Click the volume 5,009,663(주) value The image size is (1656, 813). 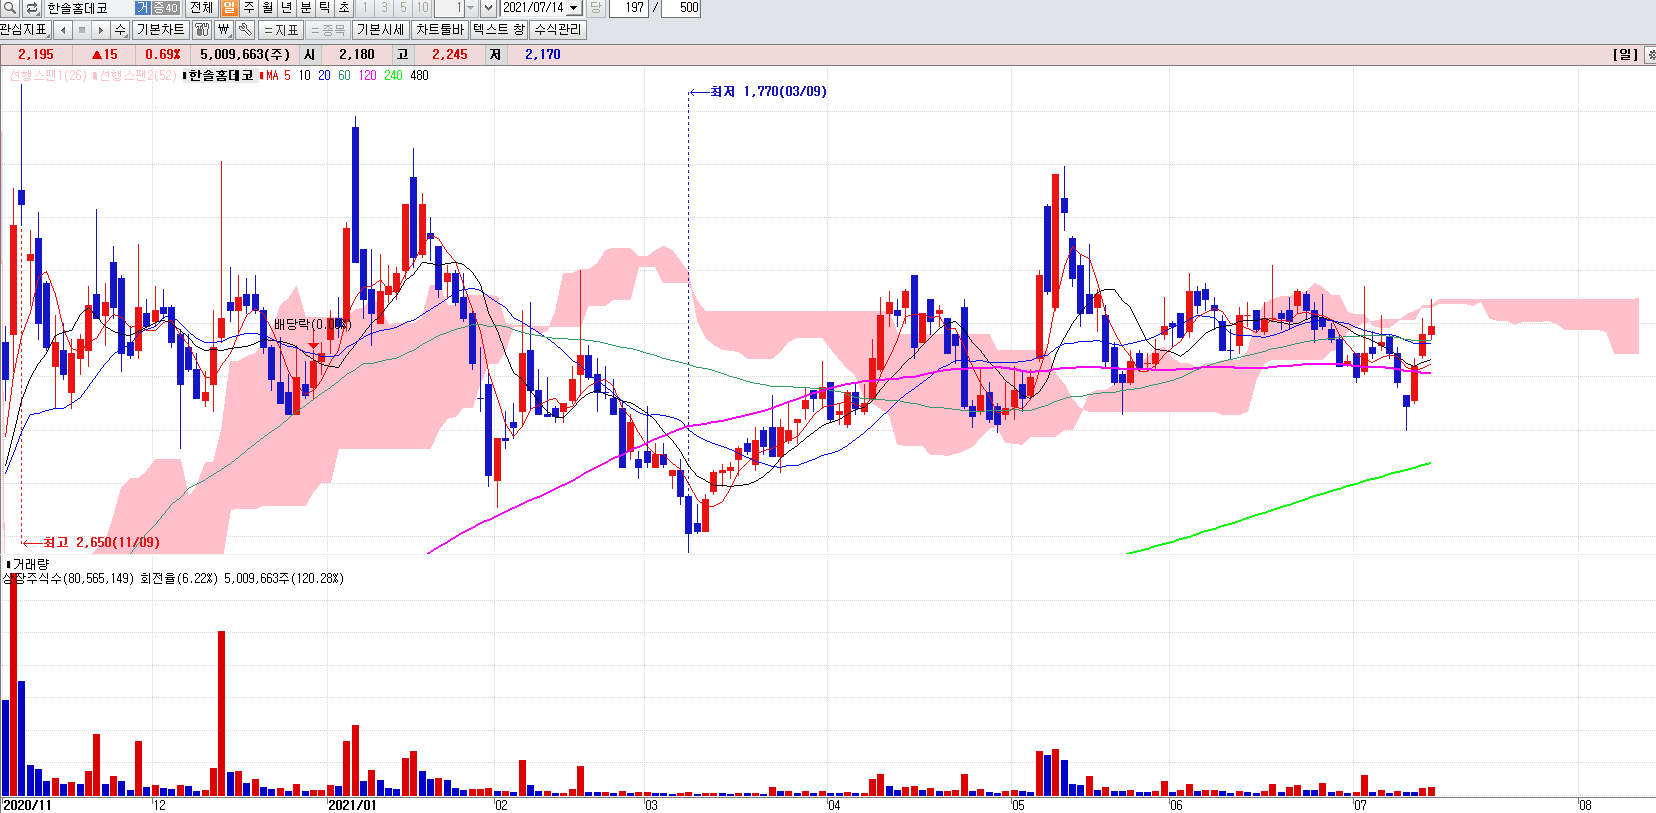coord(245,55)
